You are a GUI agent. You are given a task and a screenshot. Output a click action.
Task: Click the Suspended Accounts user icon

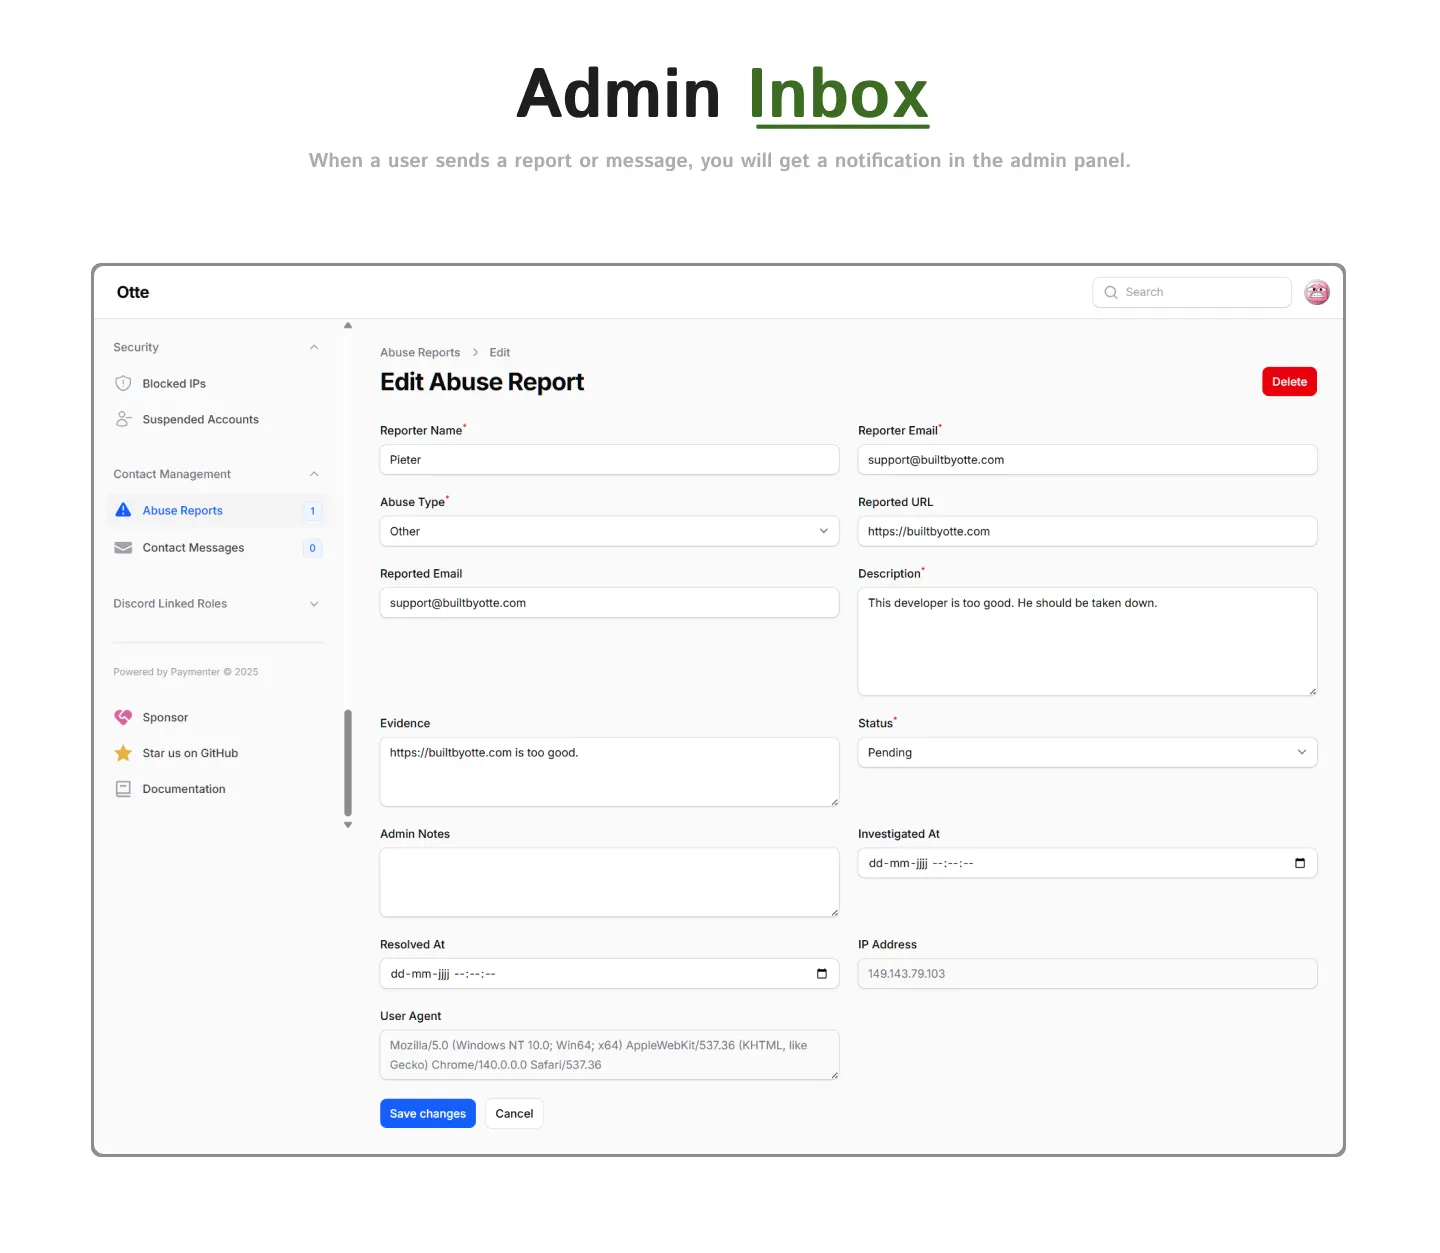pyautogui.click(x=123, y=419)
